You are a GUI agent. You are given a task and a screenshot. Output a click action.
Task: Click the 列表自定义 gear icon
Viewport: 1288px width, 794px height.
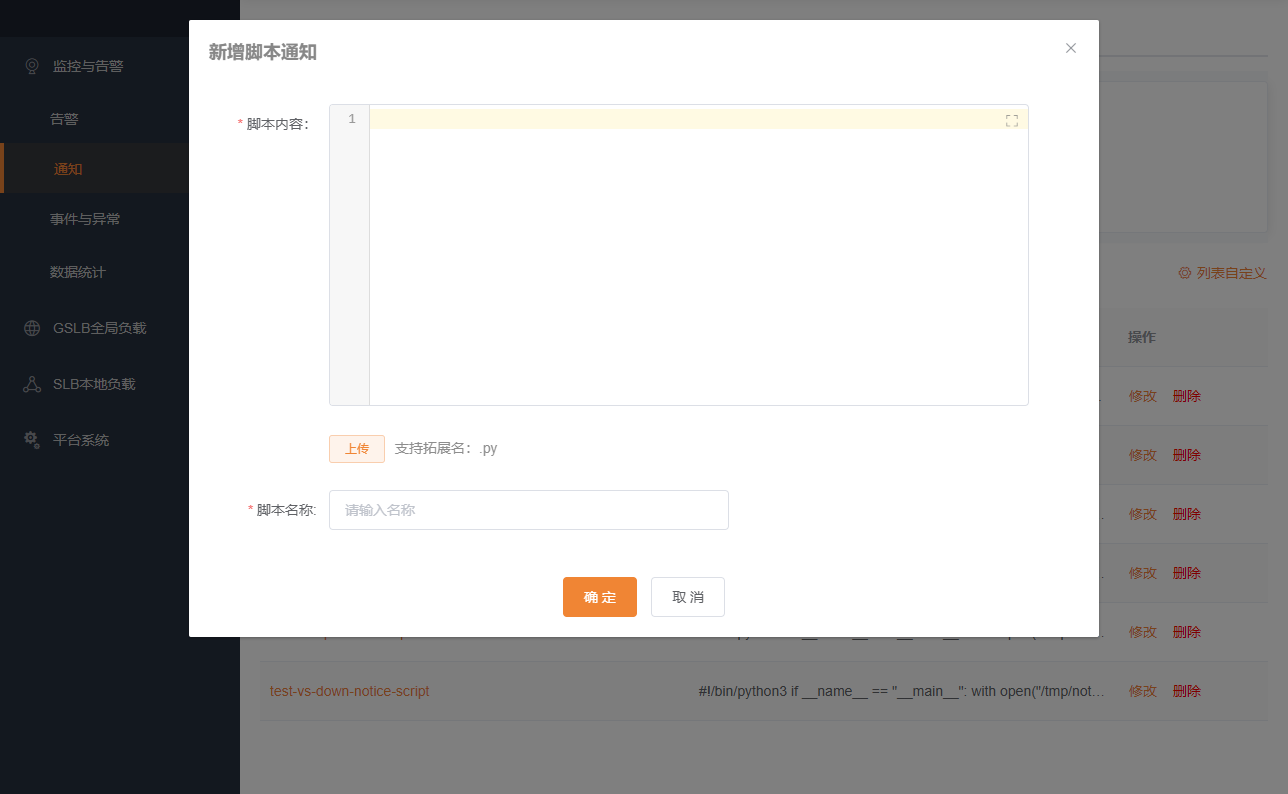click(1183, 272)
